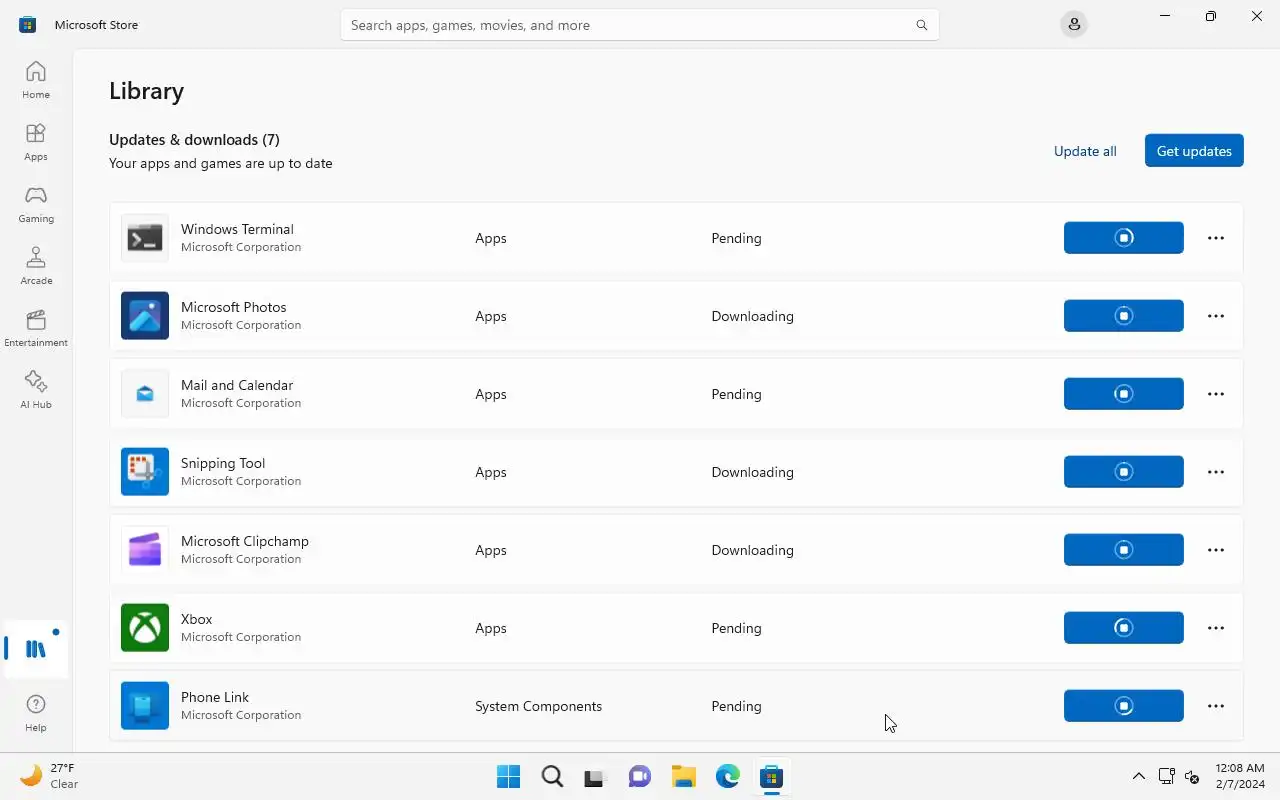Click the Microsoft Store taskbar icon
Viewport: 1280px width, 800px height.
point(771,776)
